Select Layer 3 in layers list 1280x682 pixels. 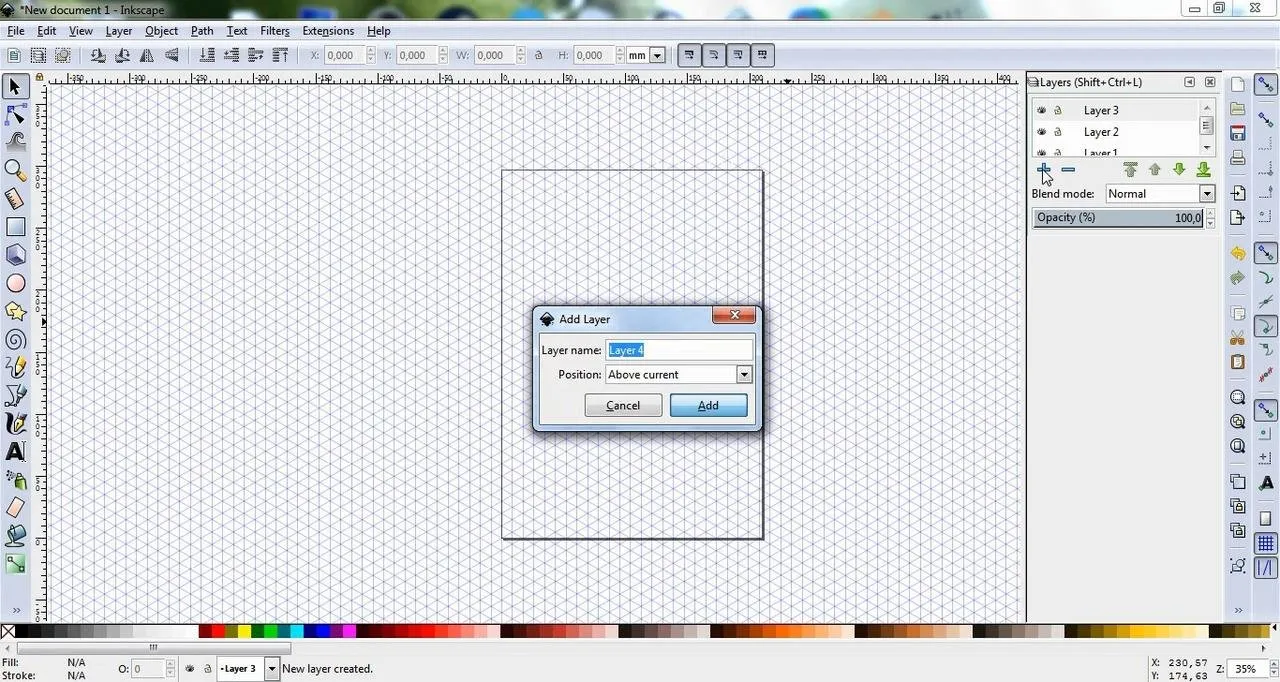1115,110
